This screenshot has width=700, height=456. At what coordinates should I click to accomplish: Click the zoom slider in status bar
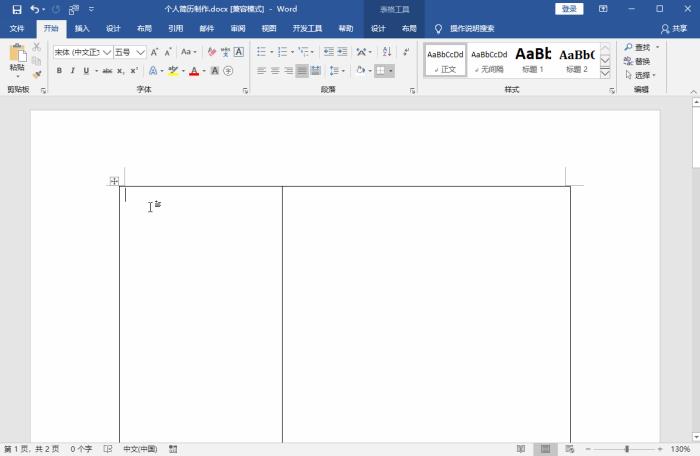627,449
